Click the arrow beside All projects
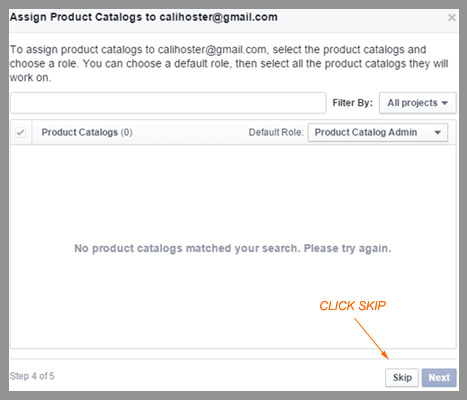Screen dimensions: 467x400 445,103
